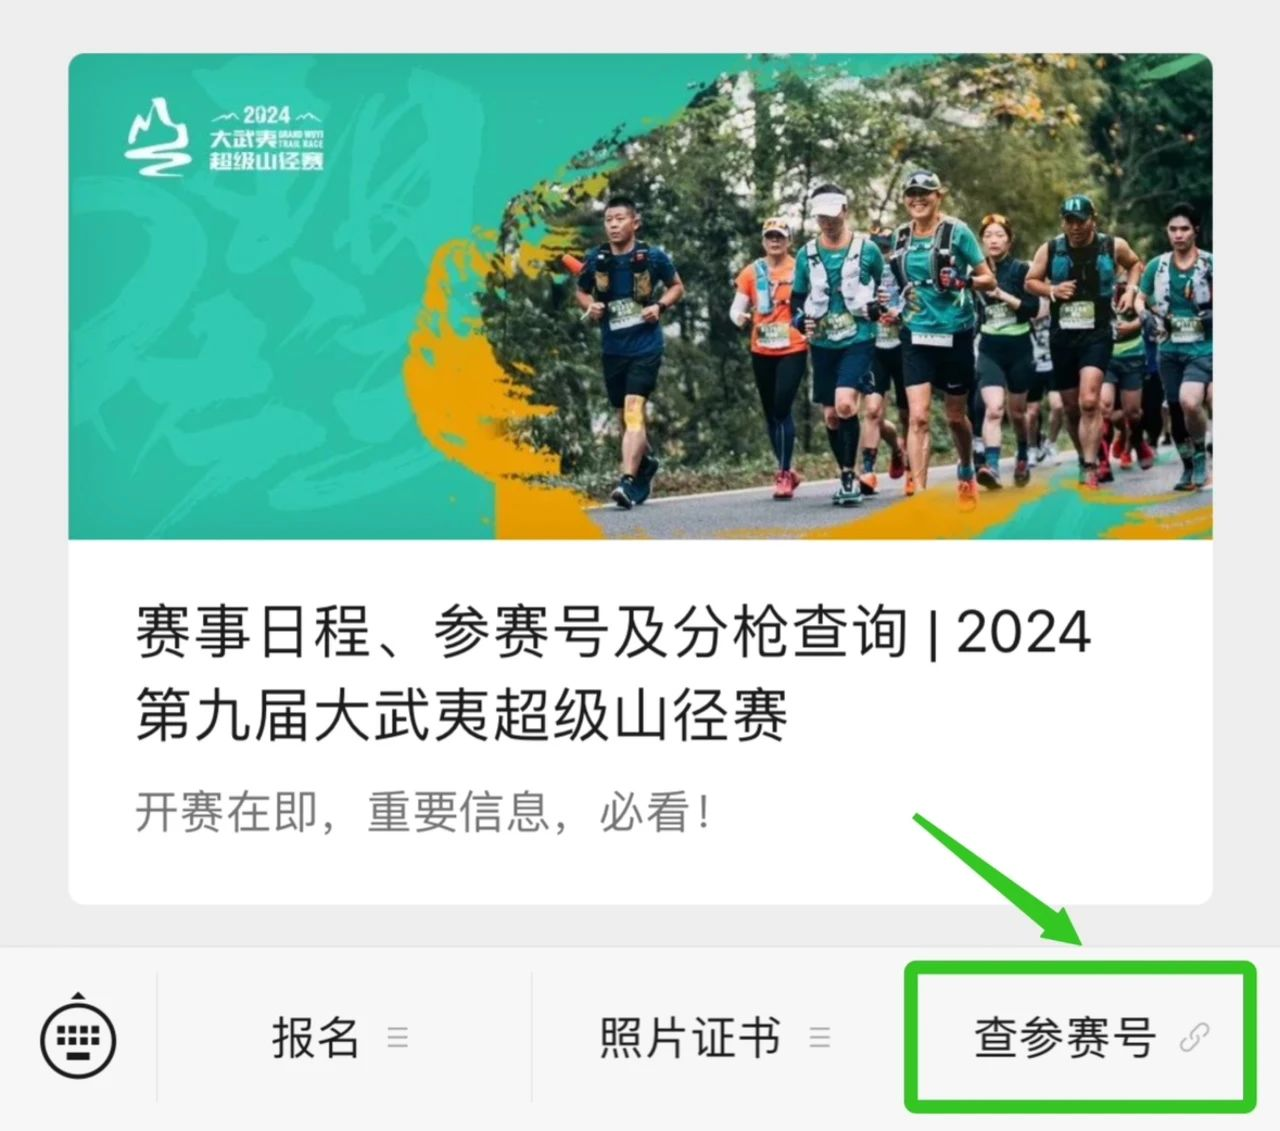Open the article banner image
Image resolution: width=1280 pixels, height=1131 pixels.
pos(640,296)
